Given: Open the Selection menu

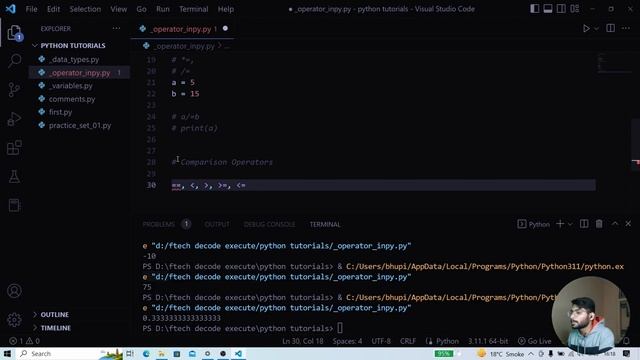Looking at the screenshot, I should pyautogui.click(x=85, y=9).
